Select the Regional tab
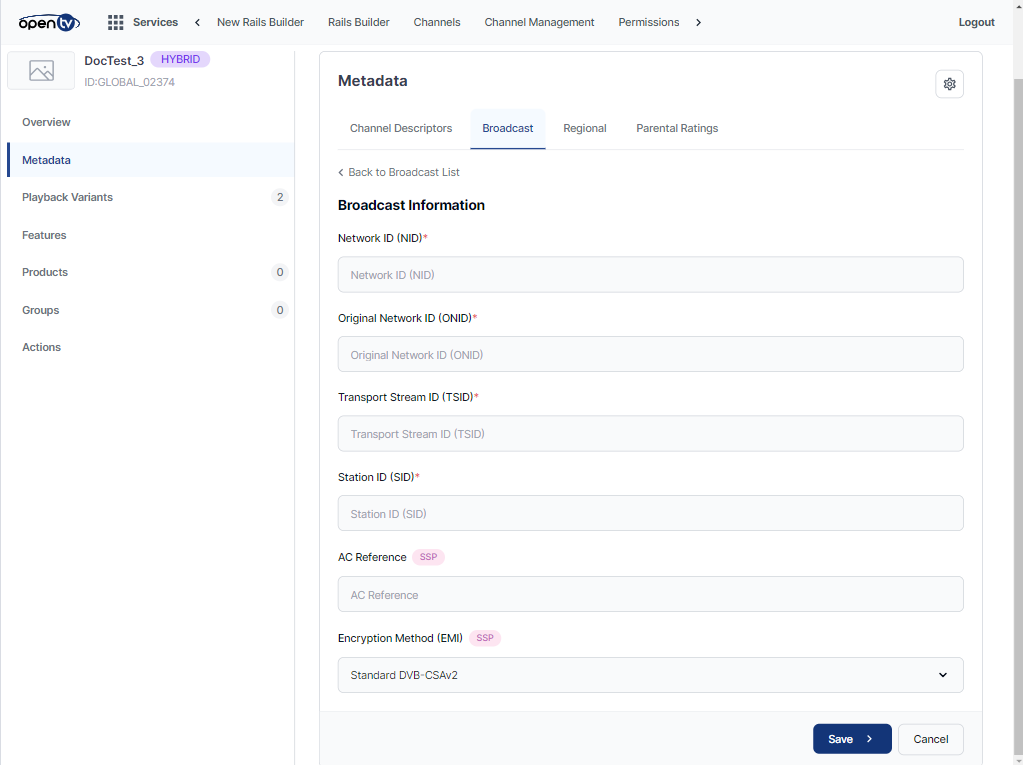The width and height of the screenshot is (1023, 765). (585, 128)
